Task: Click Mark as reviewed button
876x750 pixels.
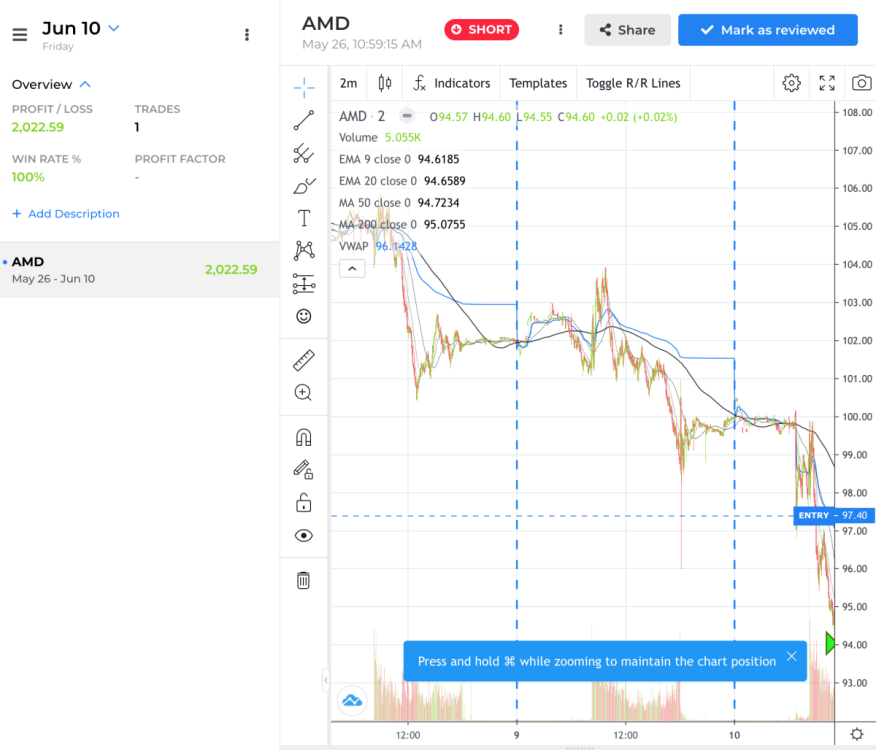Action: (x=767, y=30)
